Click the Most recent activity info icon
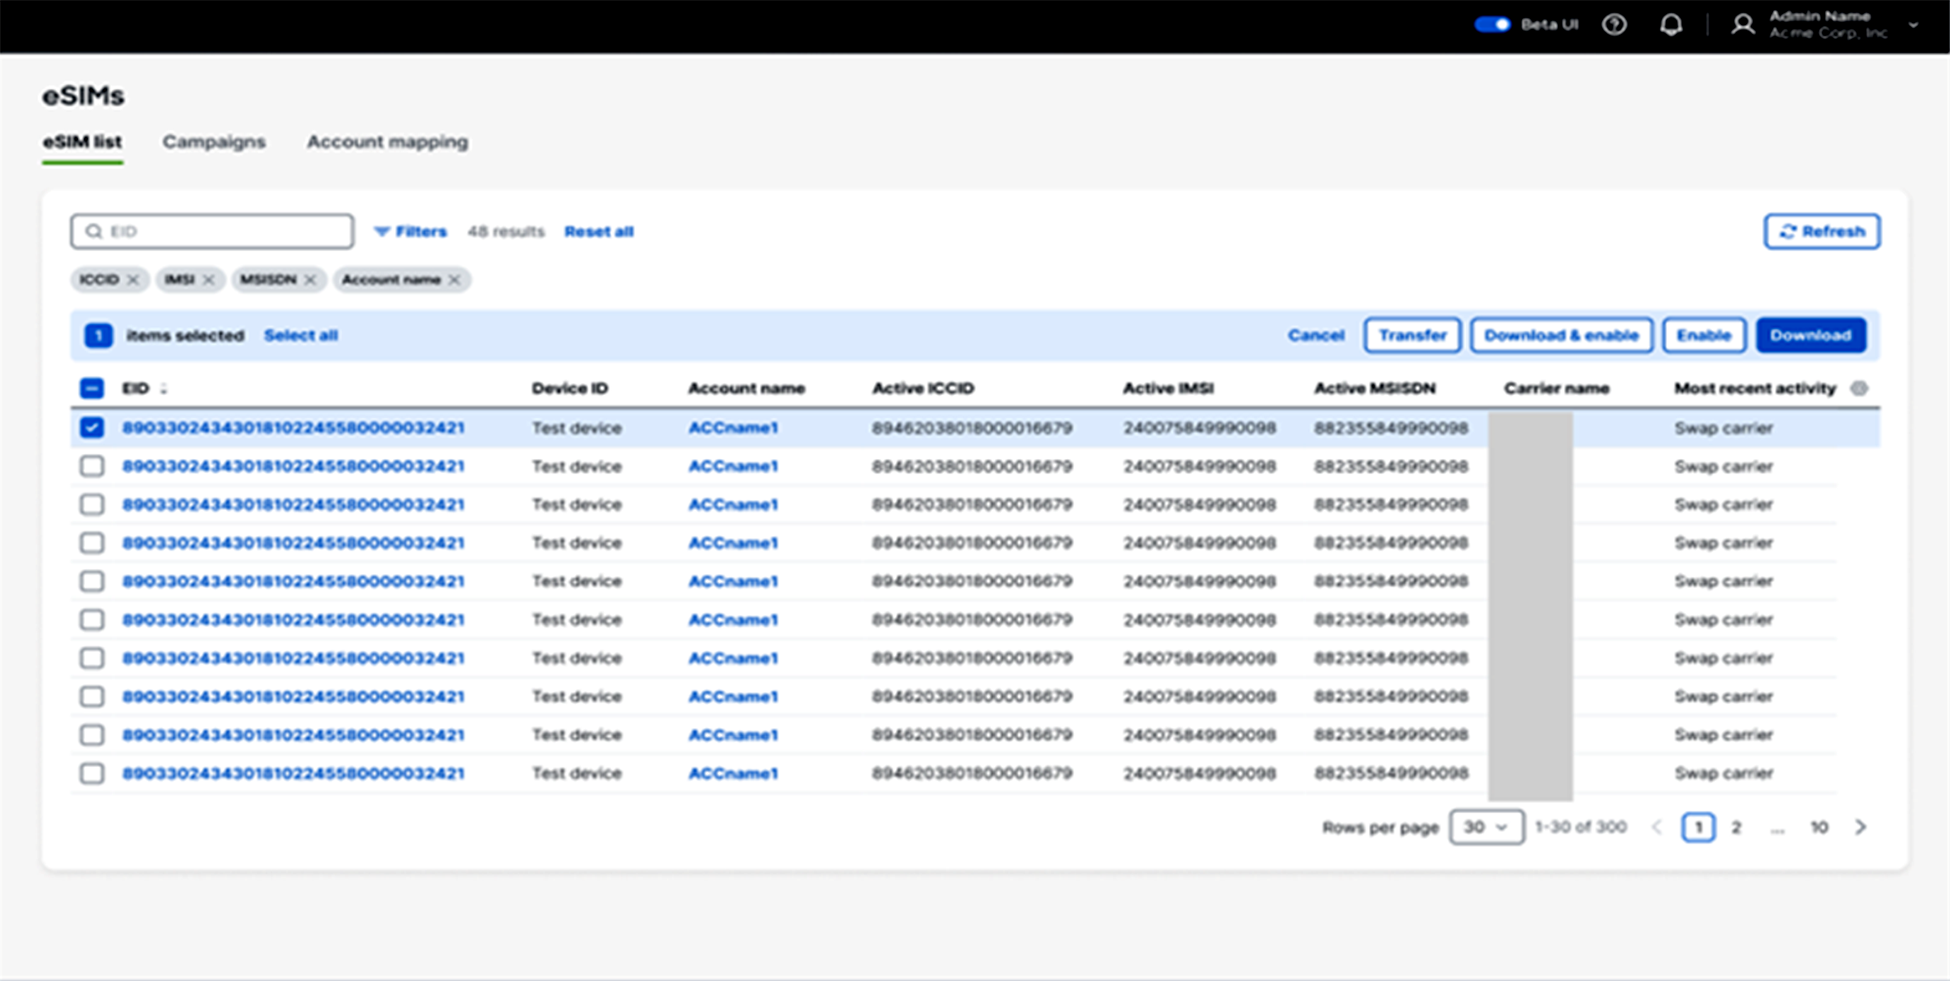The width and height of the screenshot is (1950, 981). tap(1859, 388)
